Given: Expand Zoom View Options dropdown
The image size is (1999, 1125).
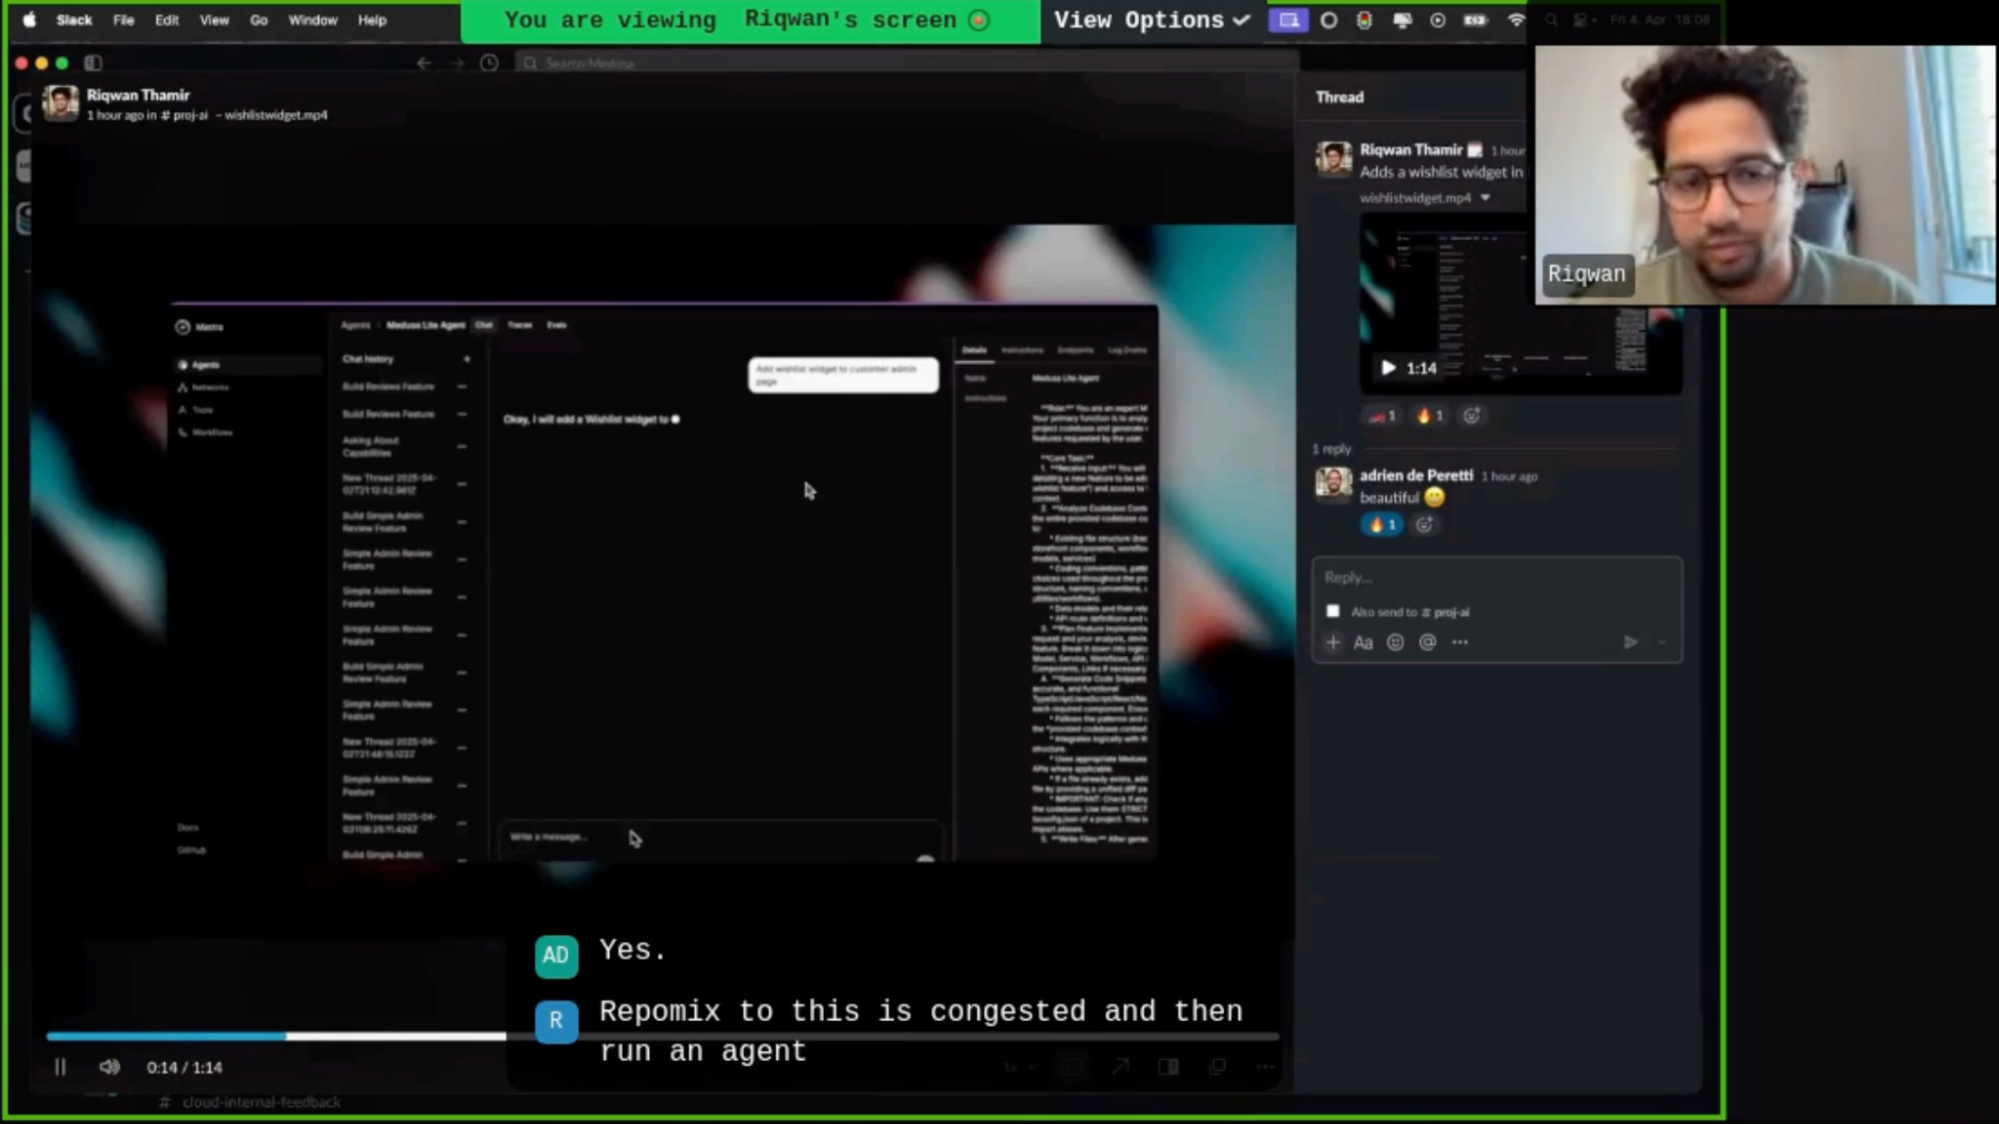Looking at the screenshot, I should (x=1151, y=20).
